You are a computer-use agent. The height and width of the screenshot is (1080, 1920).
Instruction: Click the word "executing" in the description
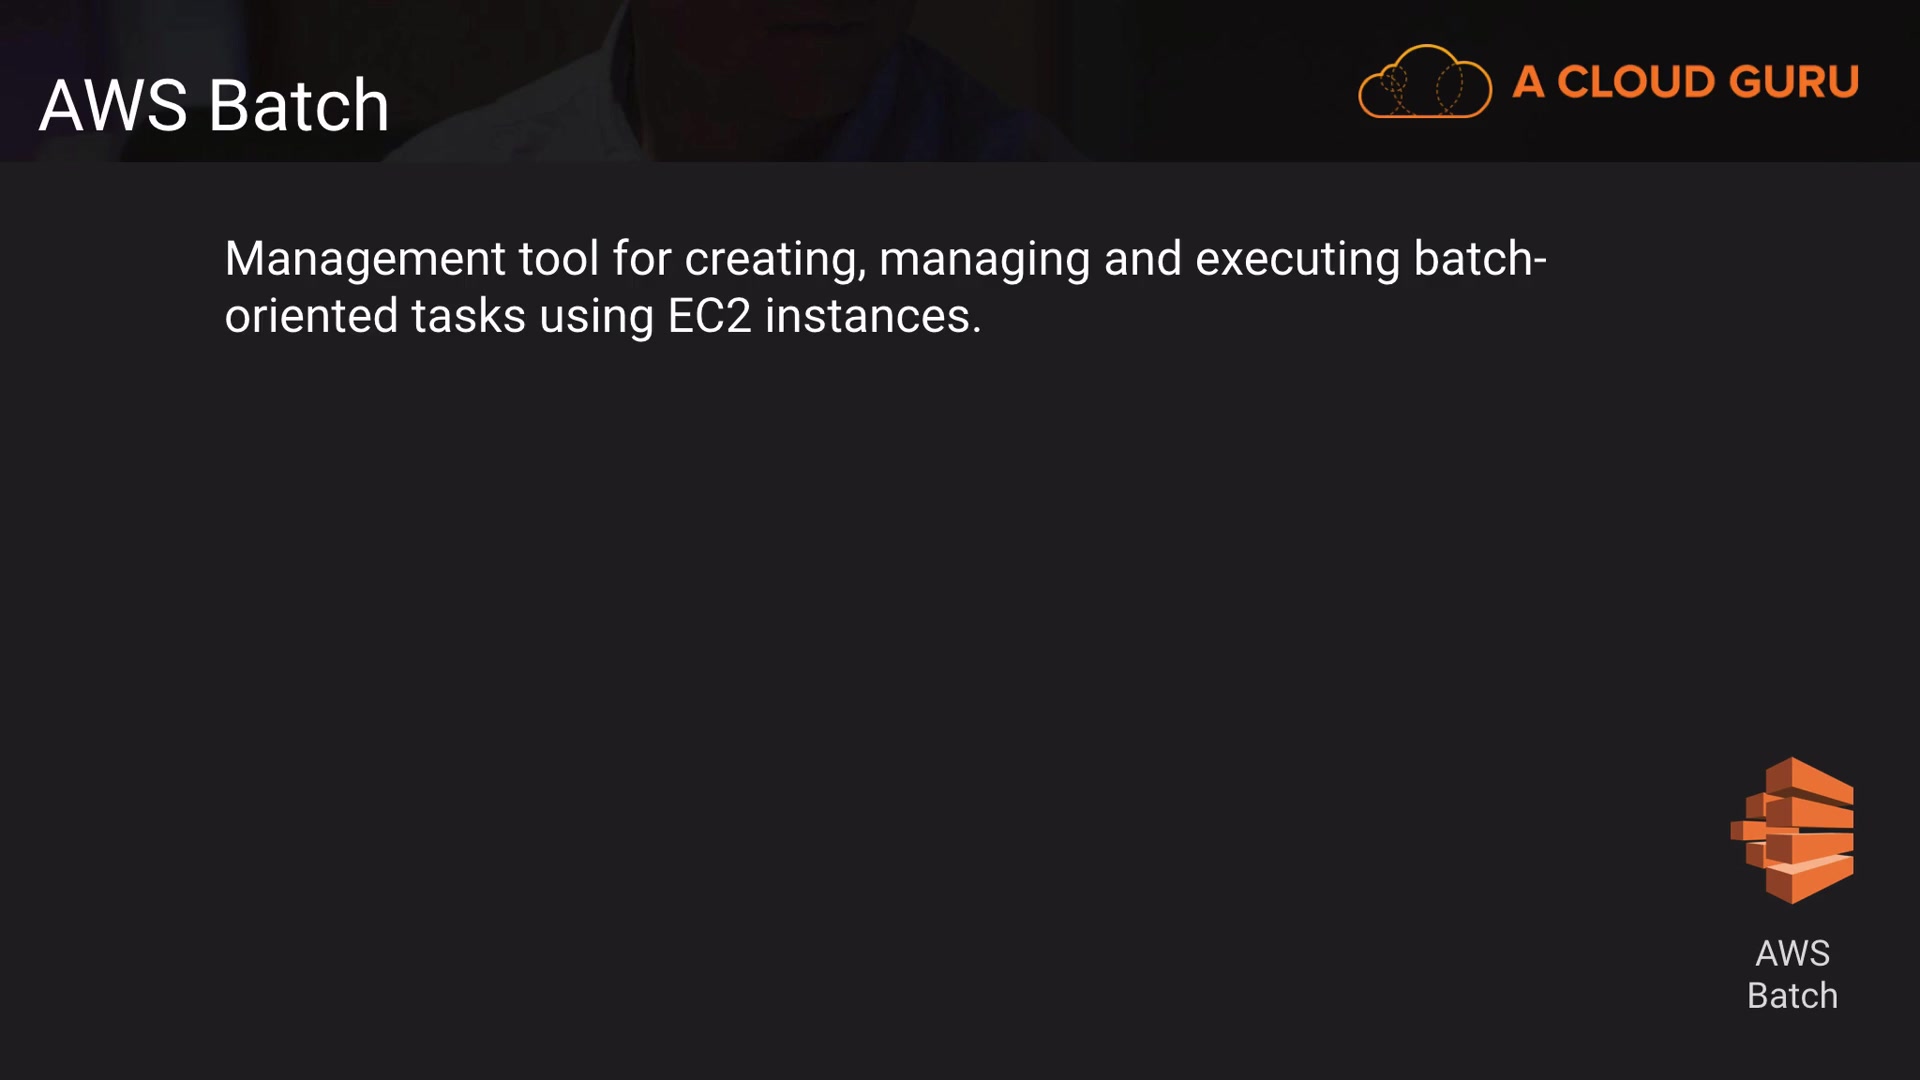click(1297, 259)
